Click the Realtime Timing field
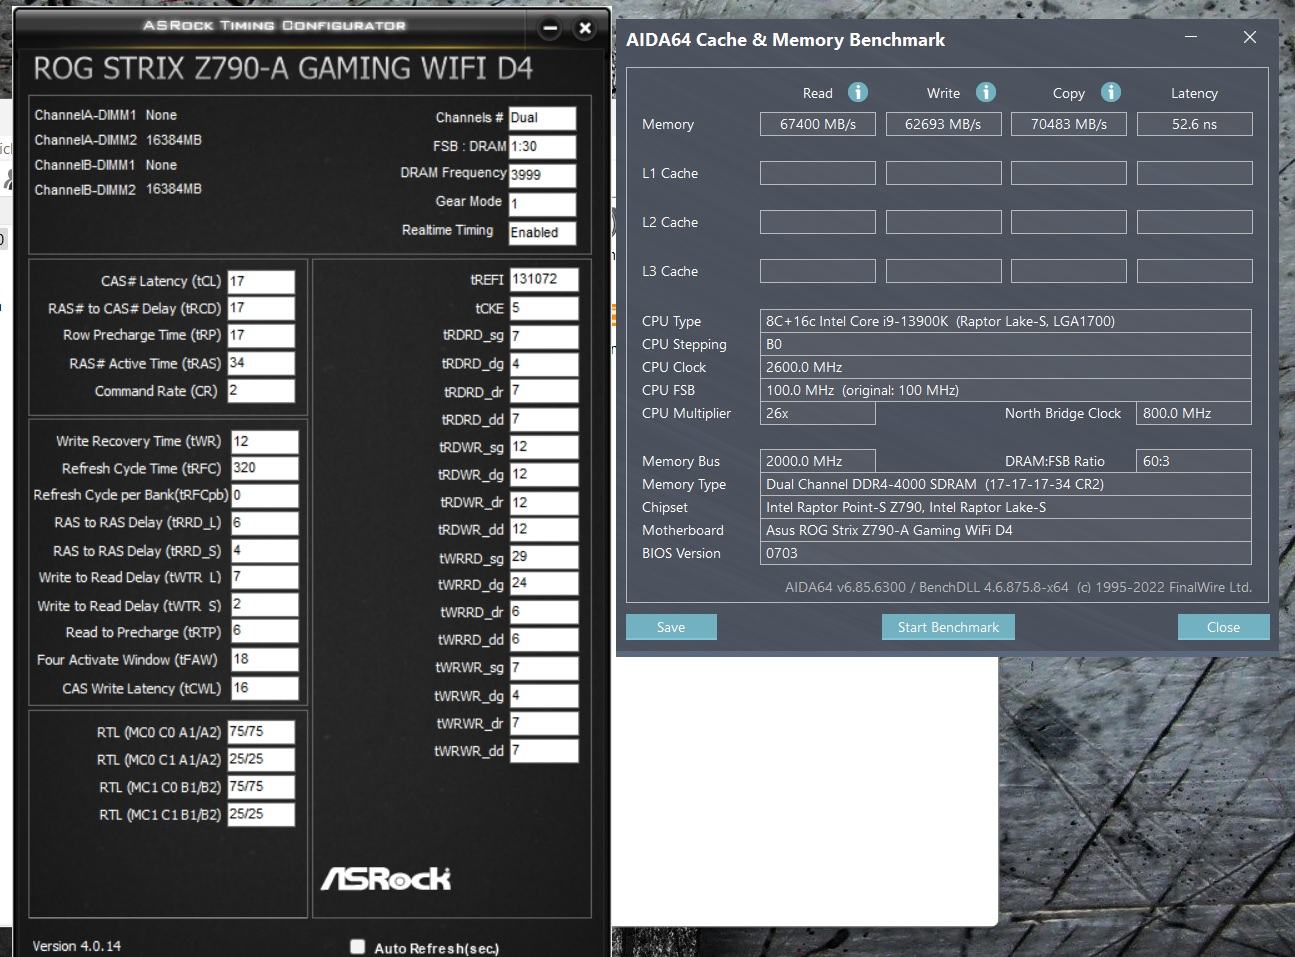 click(542, 233)
